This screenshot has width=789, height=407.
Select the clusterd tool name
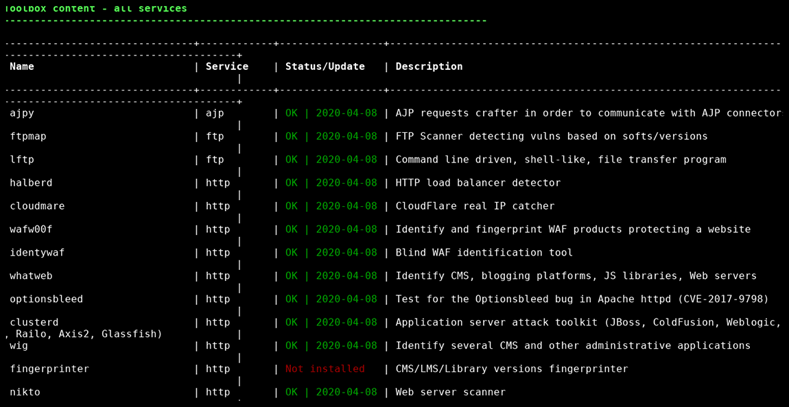(x=34, y=322)
